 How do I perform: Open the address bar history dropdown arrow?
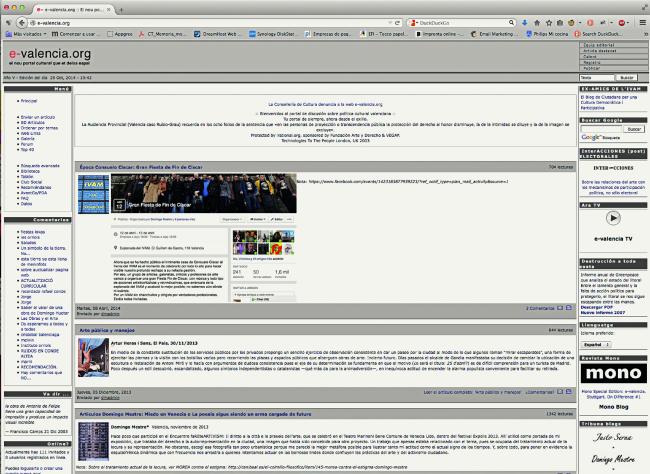click(390, 23)
